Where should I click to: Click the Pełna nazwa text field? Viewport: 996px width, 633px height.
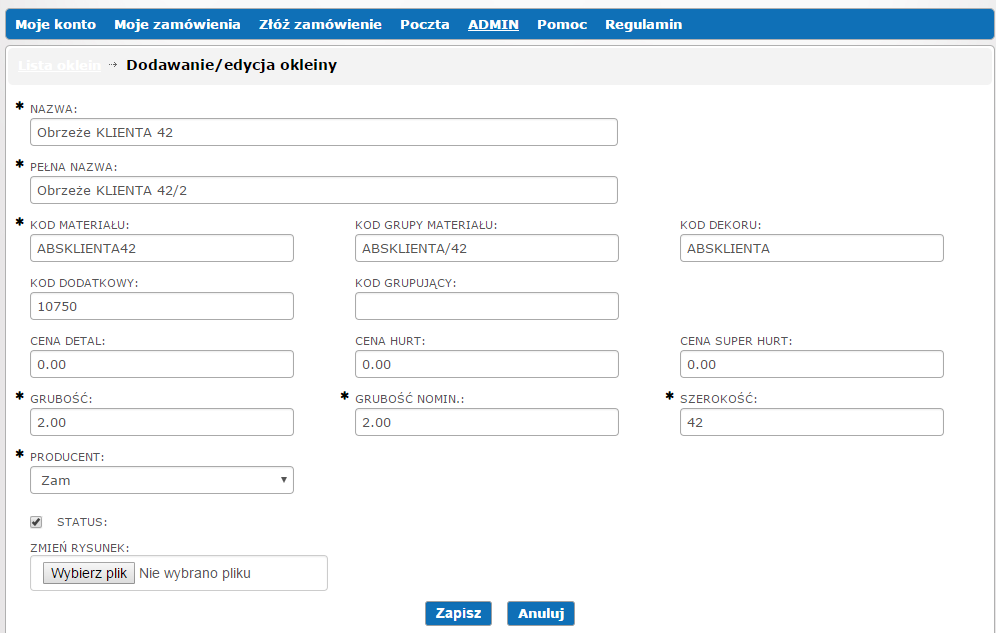click(x=323, y=190)
